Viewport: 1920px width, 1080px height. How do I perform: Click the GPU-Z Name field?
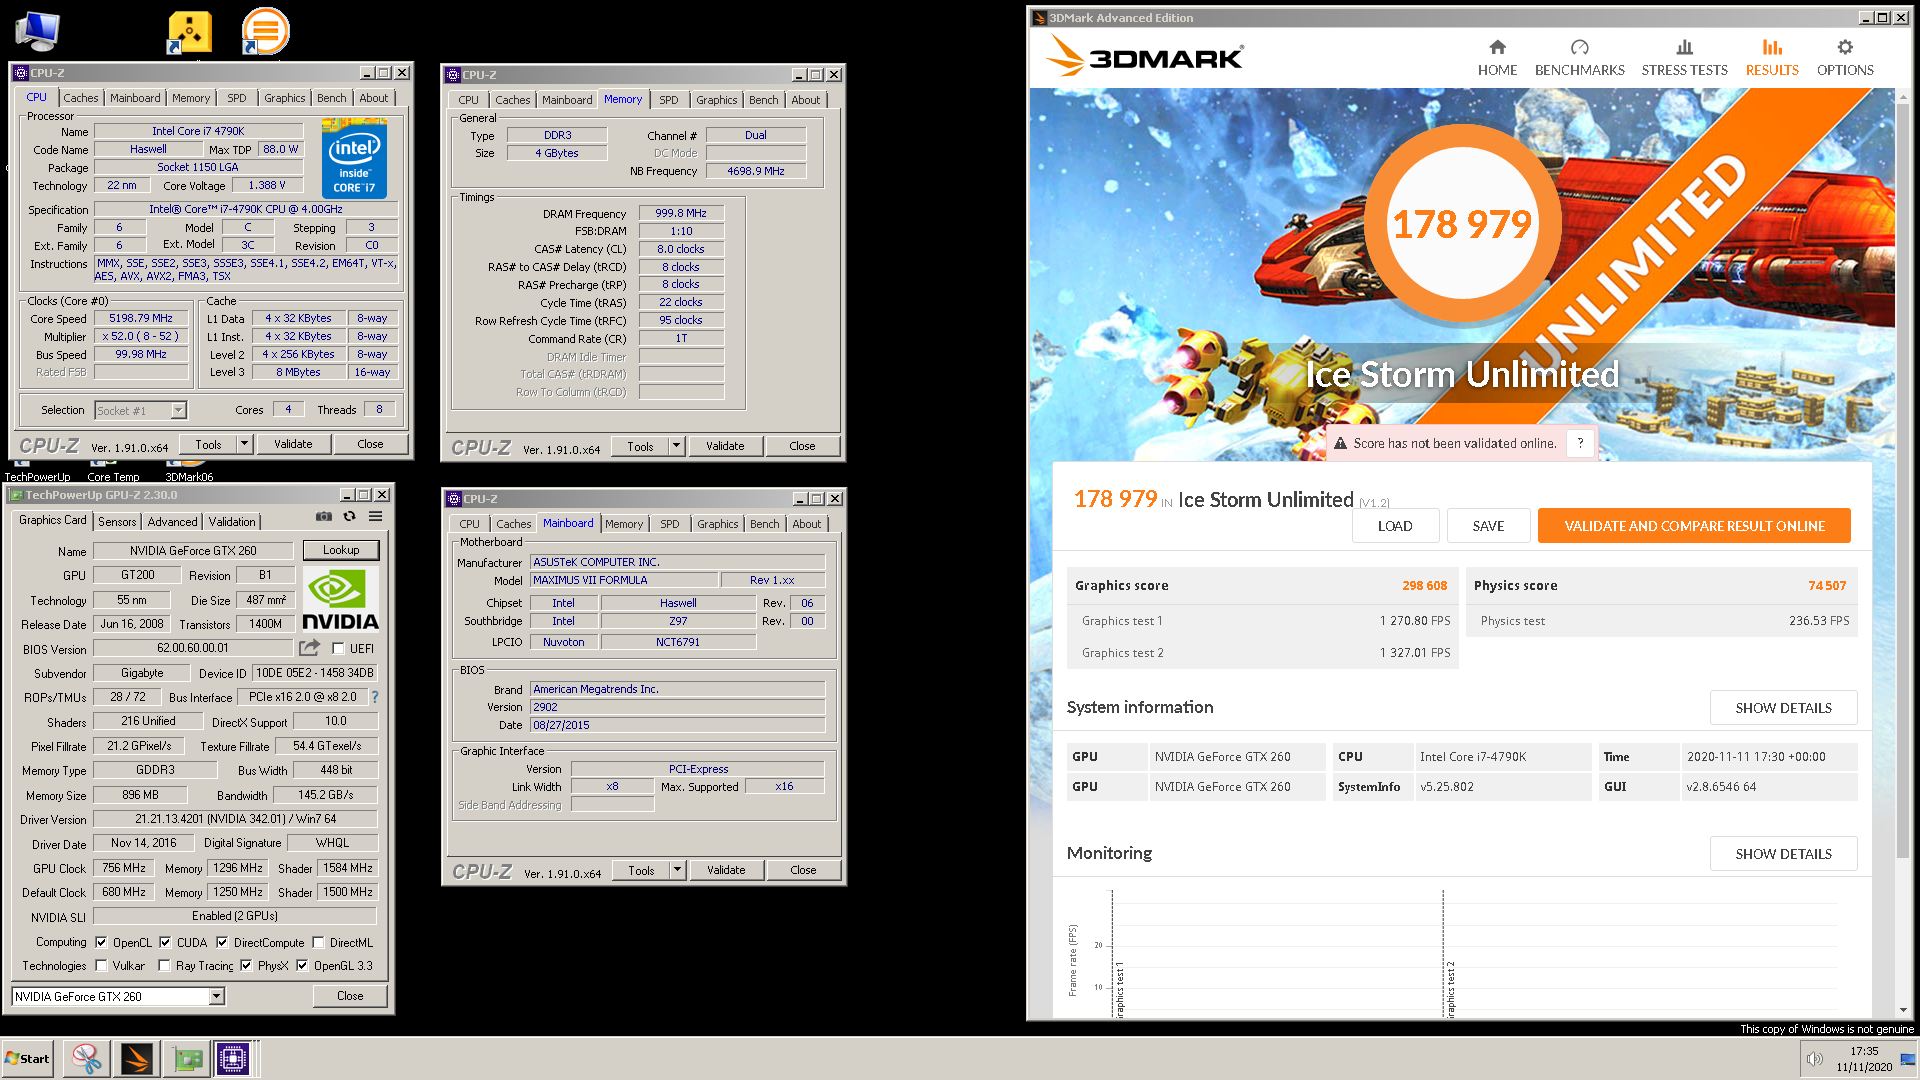coord(193,551)
